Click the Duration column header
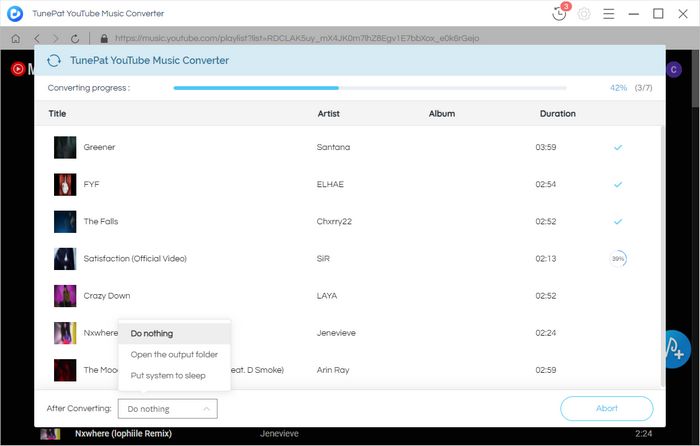This screenshot has height=446, width=700. pyautogui.click(x=558, y=113)
